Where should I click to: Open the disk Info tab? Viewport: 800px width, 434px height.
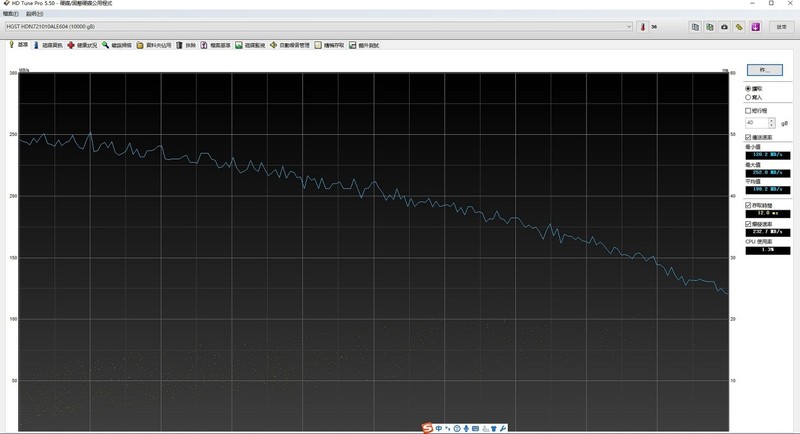(47, 45)
